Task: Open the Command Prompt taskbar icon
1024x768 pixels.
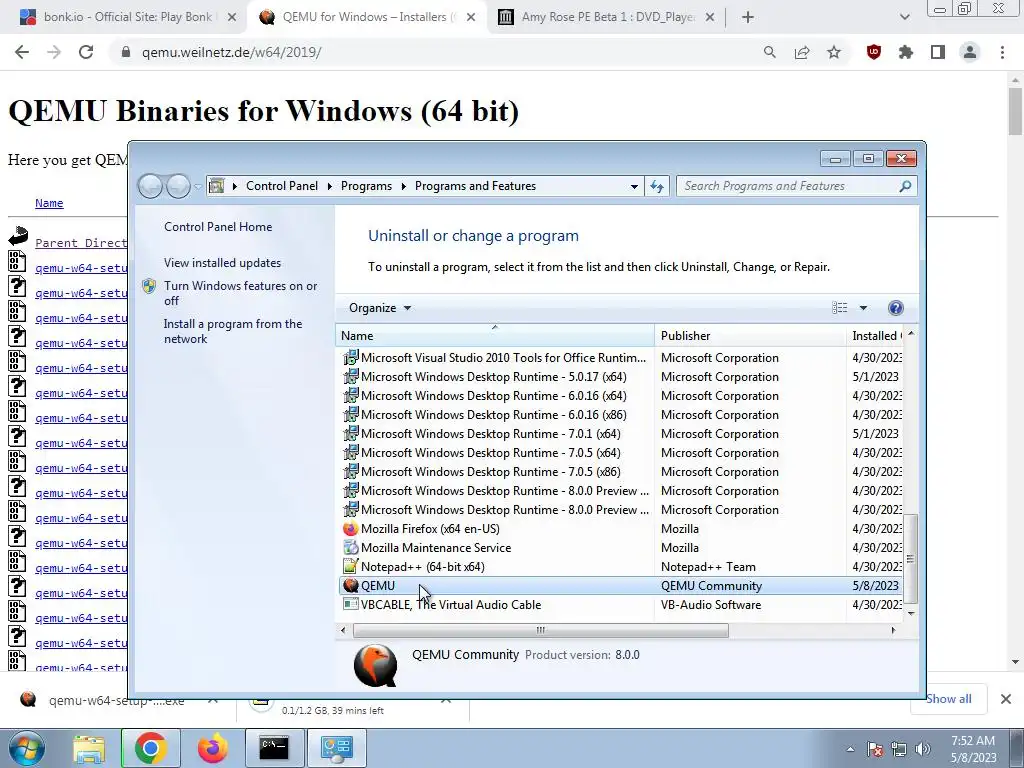Action: pos(274,748)
